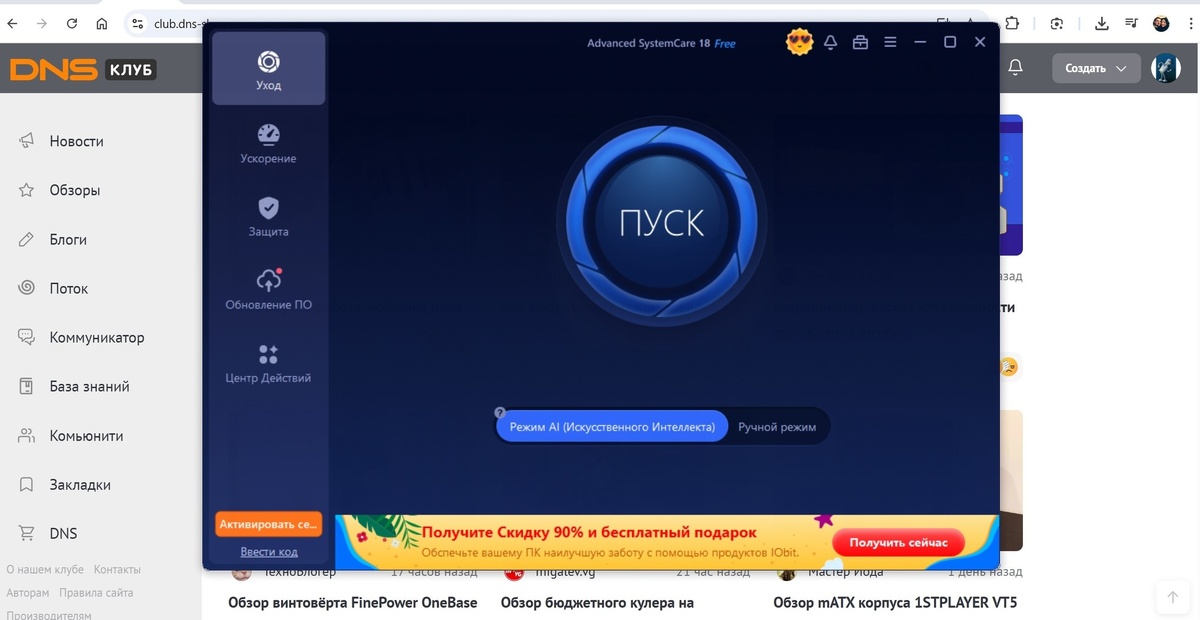Open Центр Действий in the sidebar
The width and height of the screenshot is (1200, 620).
point(268,363)
